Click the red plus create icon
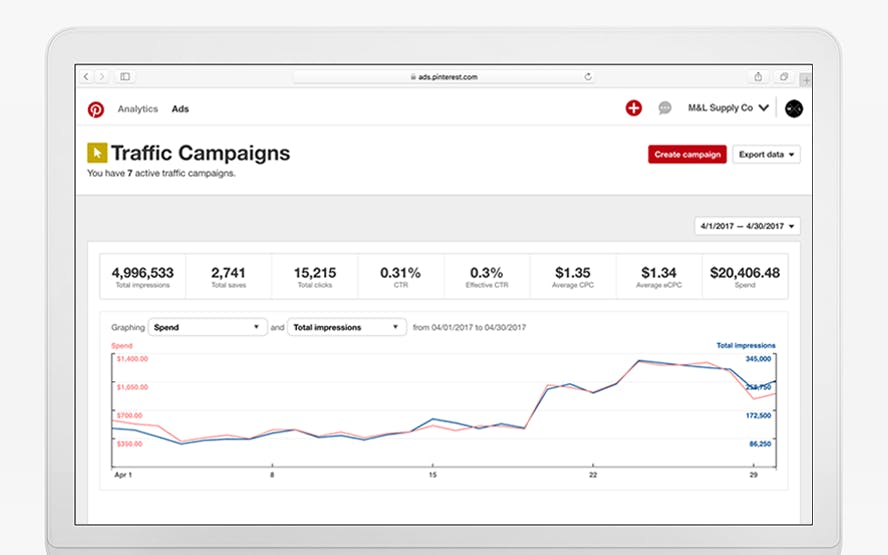888x555 pixels. coord(633,108)
